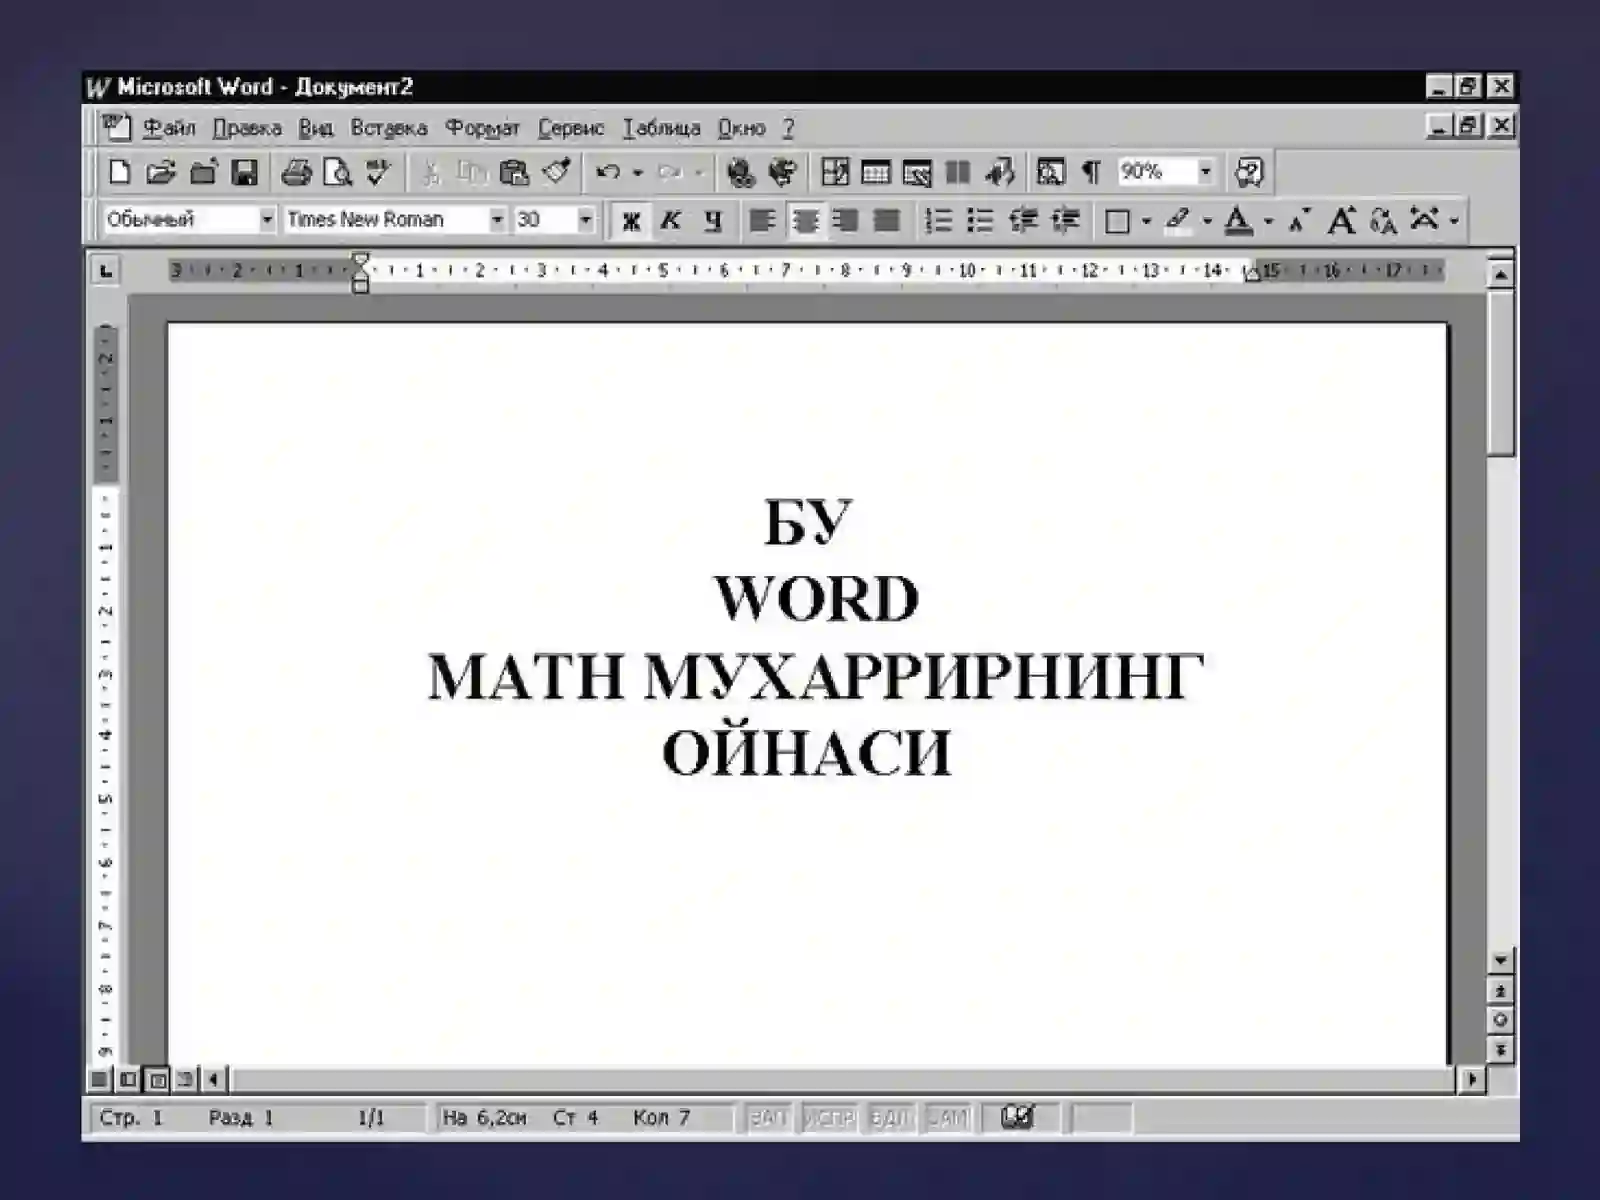
Task: Align text to the right
Action: point(845,220)
